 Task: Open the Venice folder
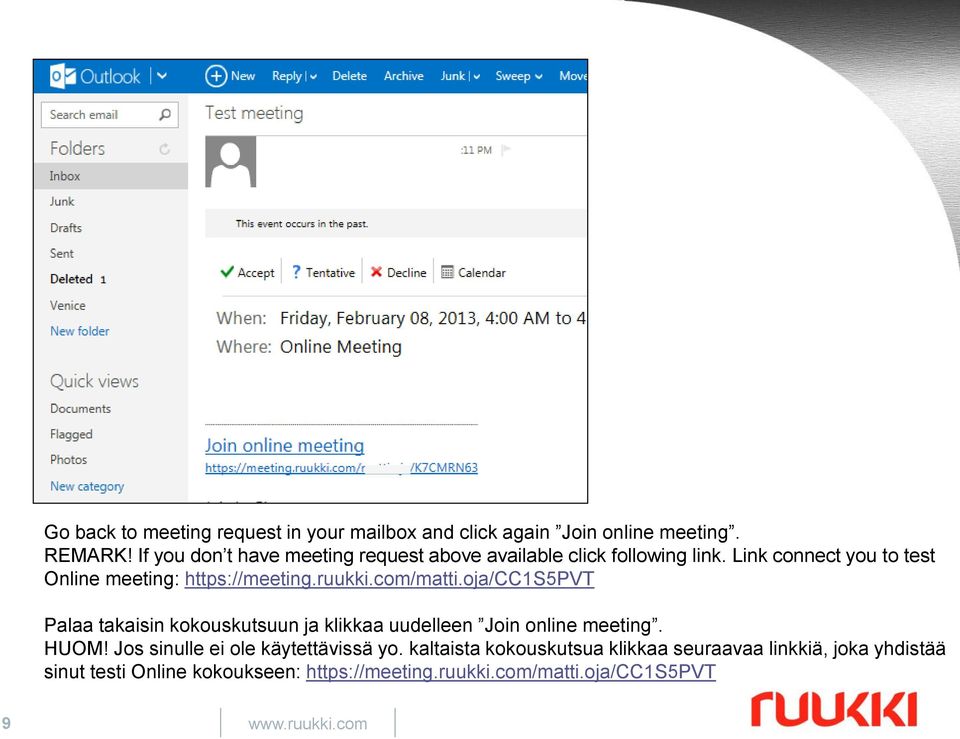tap(67, 306)
